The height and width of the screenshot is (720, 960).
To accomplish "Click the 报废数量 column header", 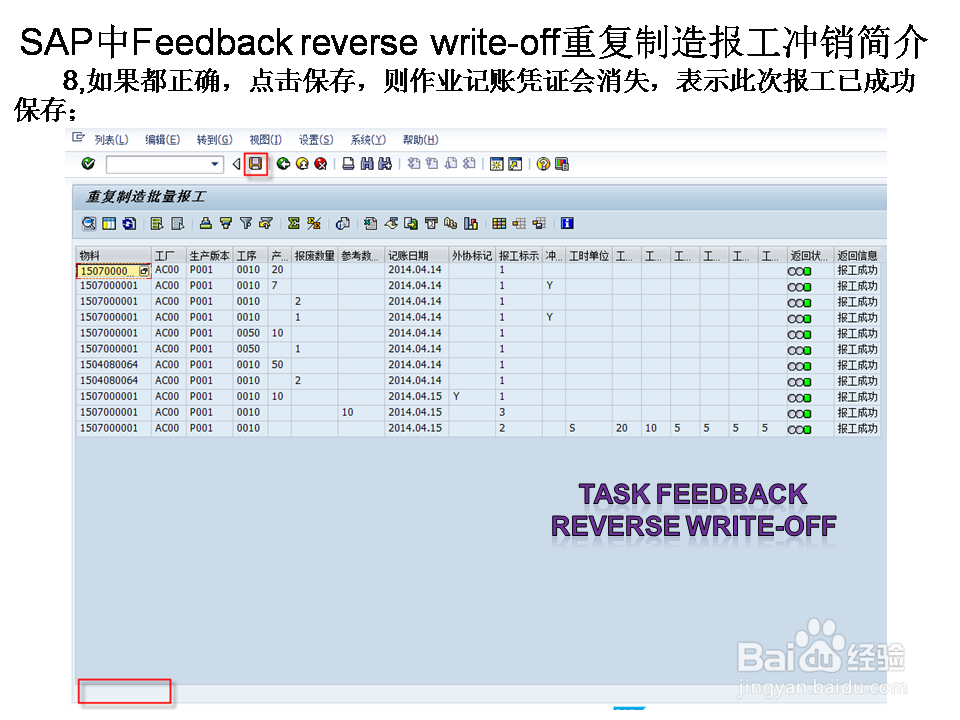I will (x=315, y=255).
